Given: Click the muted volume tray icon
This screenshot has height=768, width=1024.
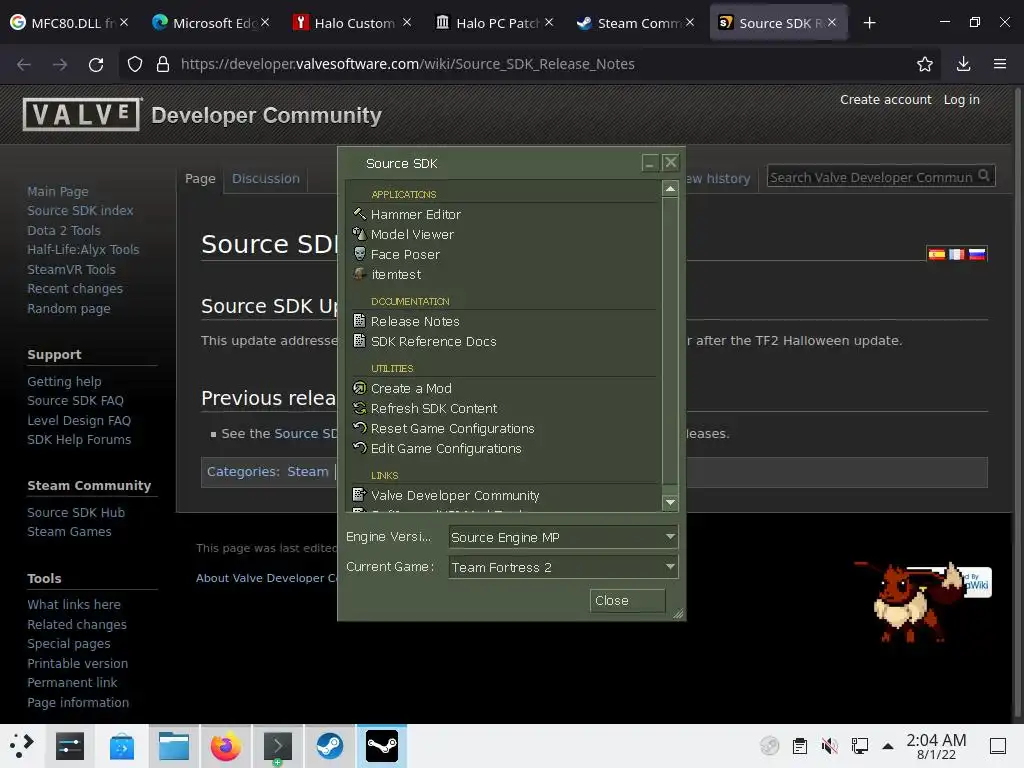Looking at the screenshot, I should pos(829,746).
